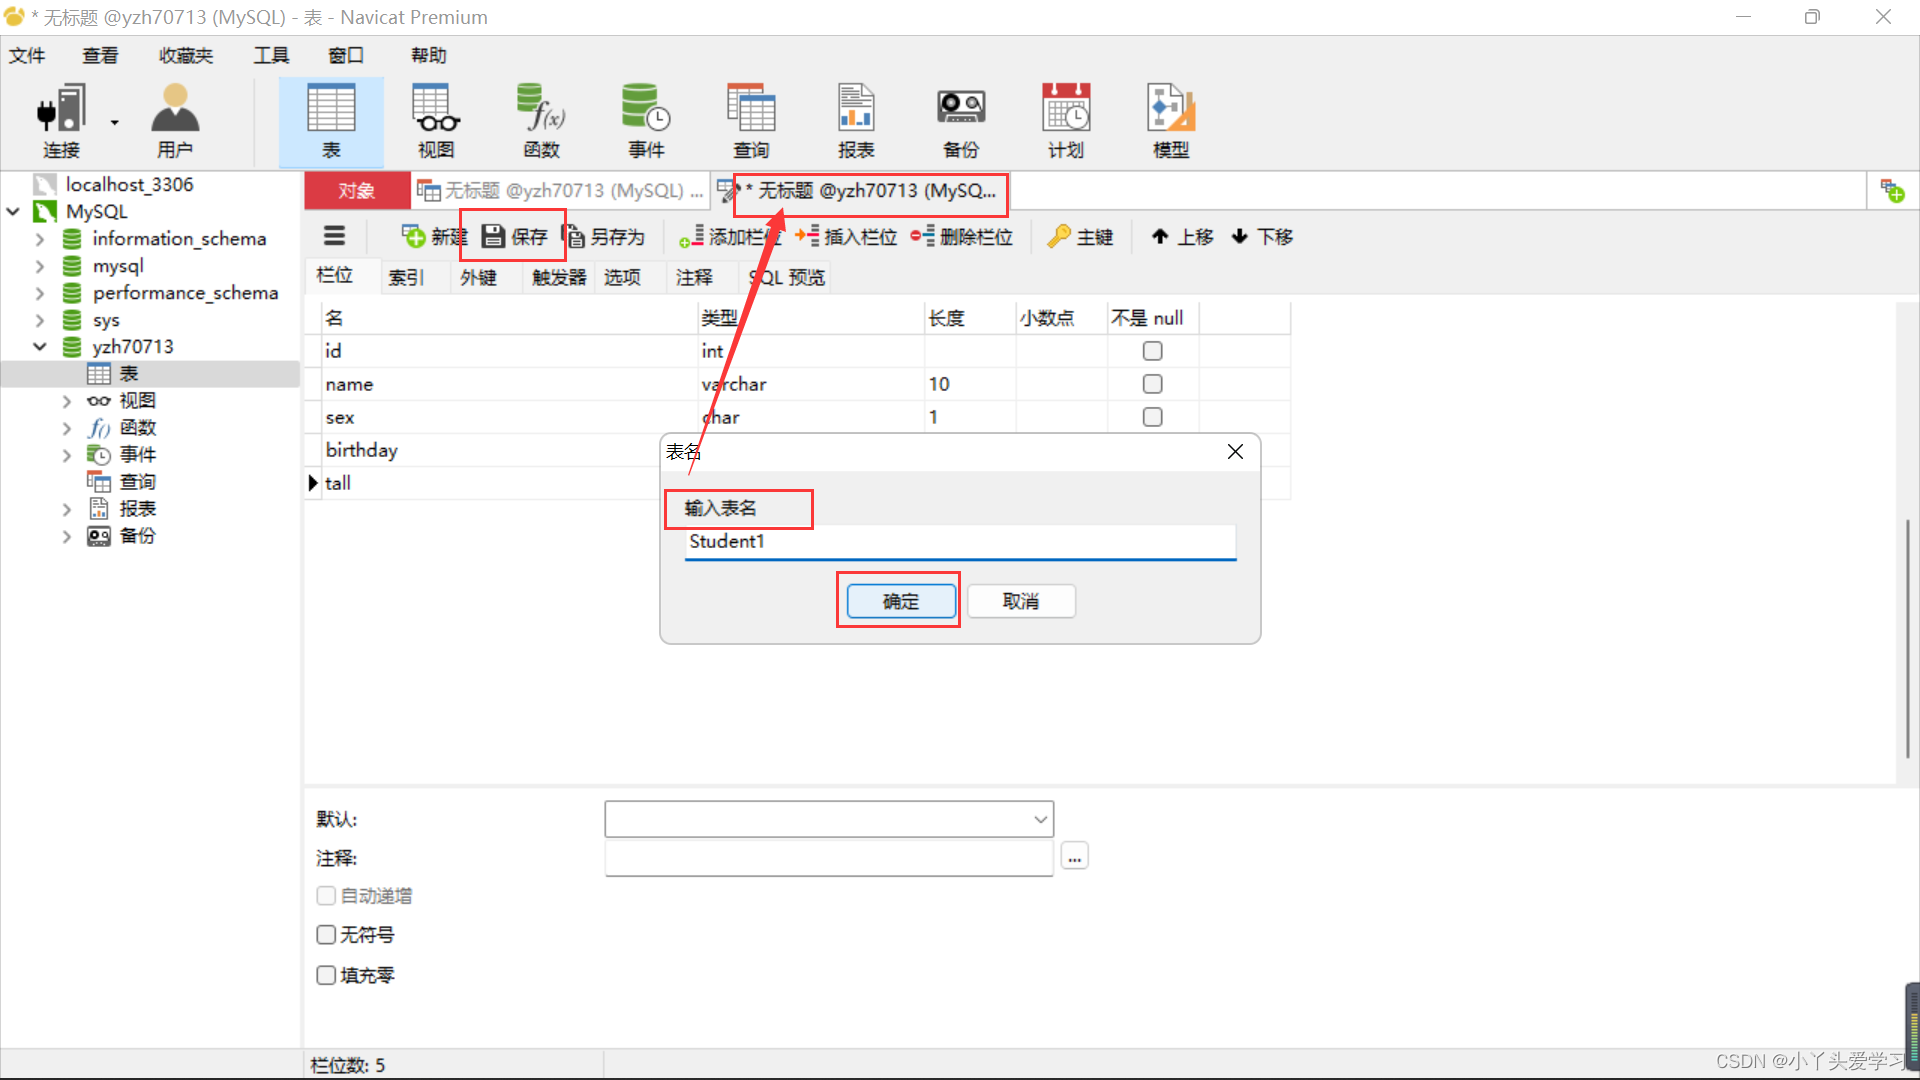Open the 文件 (File) menu
This screenshot has width=1920, height=1080.
(x=27, y=55)
